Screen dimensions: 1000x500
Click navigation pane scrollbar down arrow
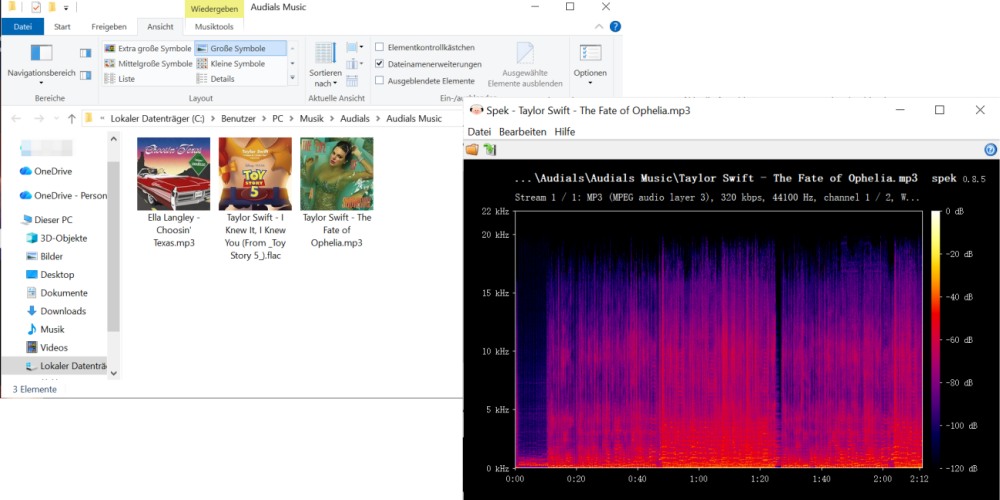click(x=114, y=373)
